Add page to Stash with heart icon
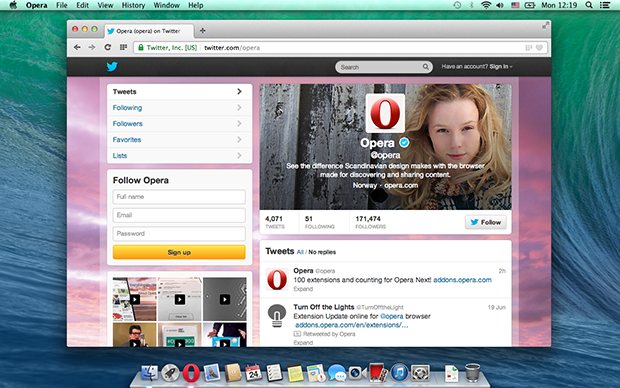620x388 pixels. [539, 47]
